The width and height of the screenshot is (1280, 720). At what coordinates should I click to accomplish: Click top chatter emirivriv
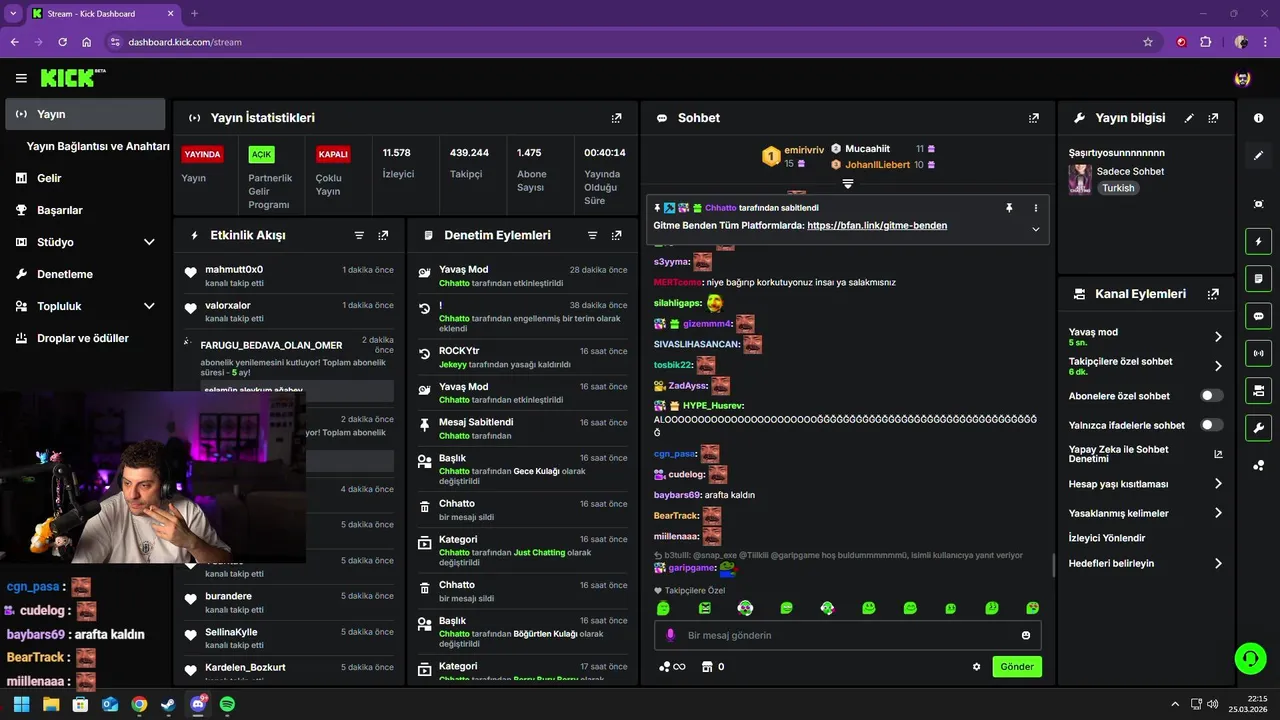(x=803, y=150)
